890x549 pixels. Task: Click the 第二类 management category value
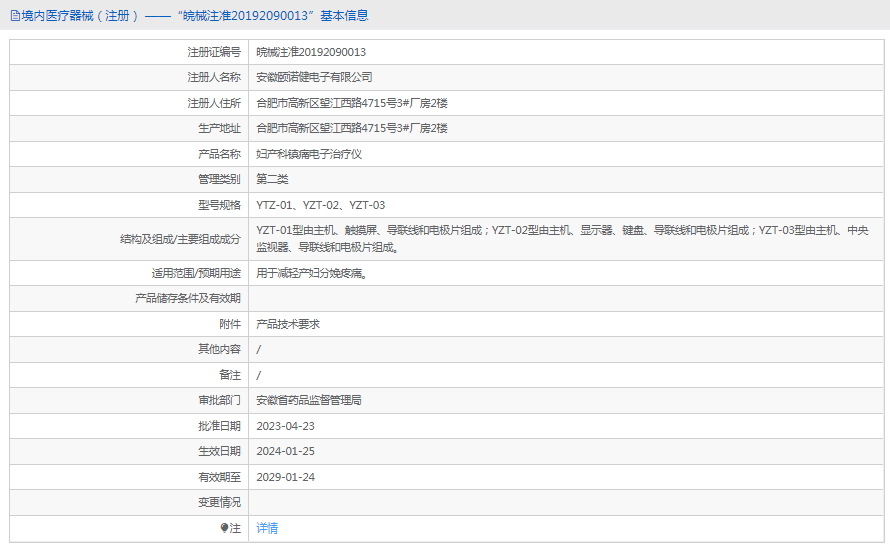coord(272,179)
